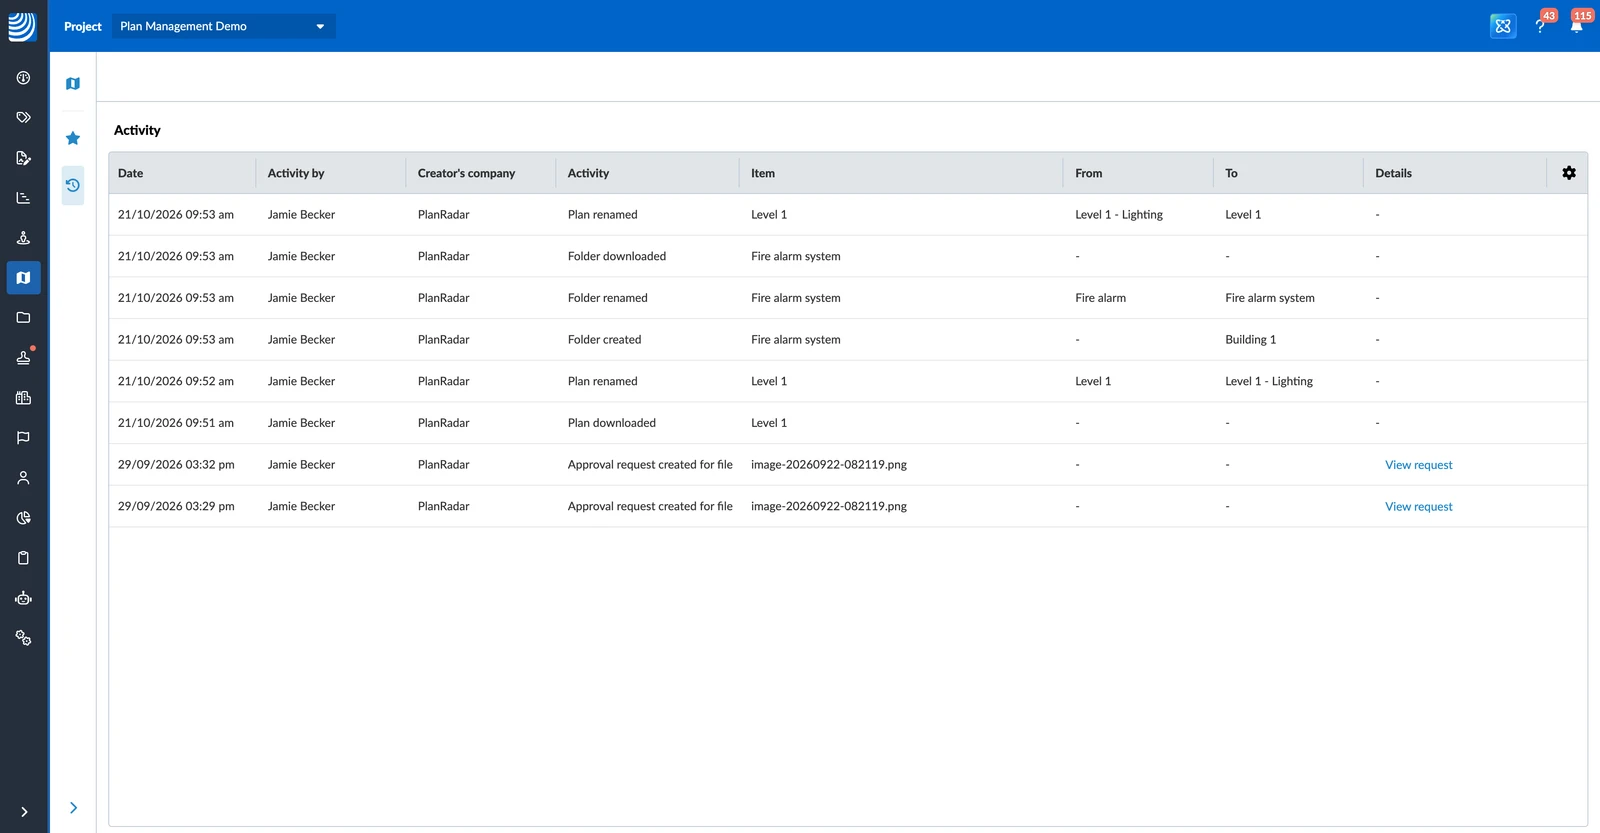Click date 21/10/2026 09:52 am
Screen dimensions: 1600x833
176,381
